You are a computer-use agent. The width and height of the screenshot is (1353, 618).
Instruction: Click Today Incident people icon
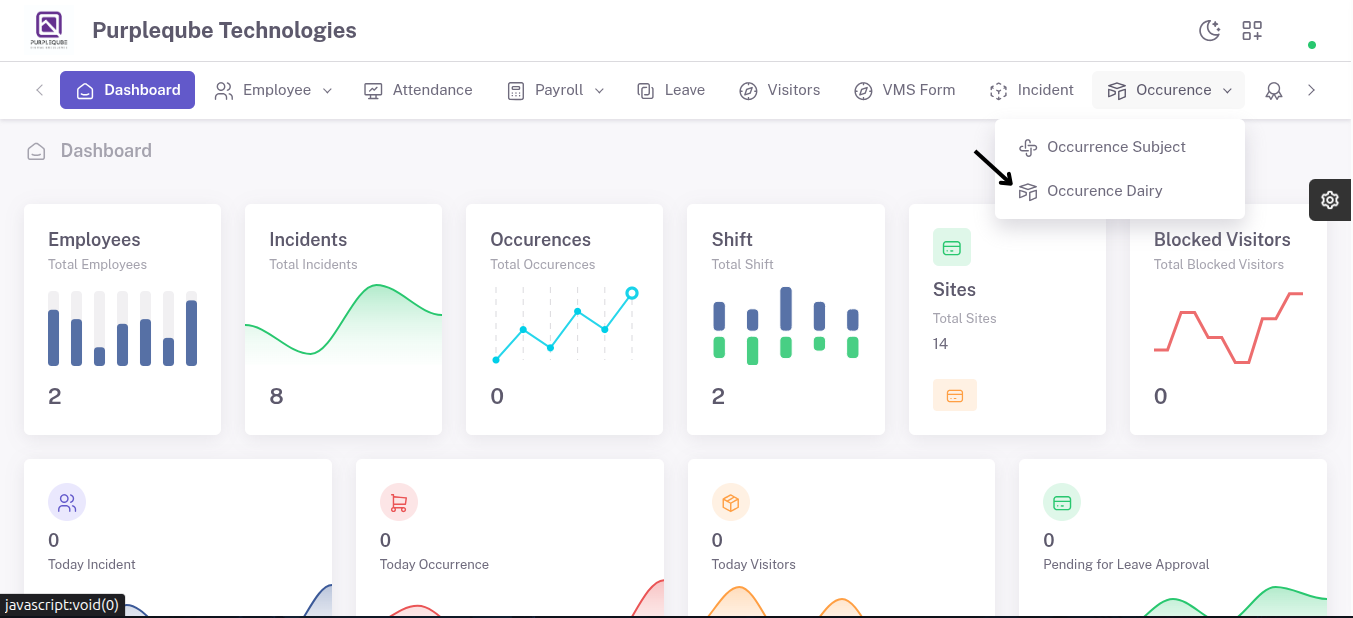(x=67, y=503)
